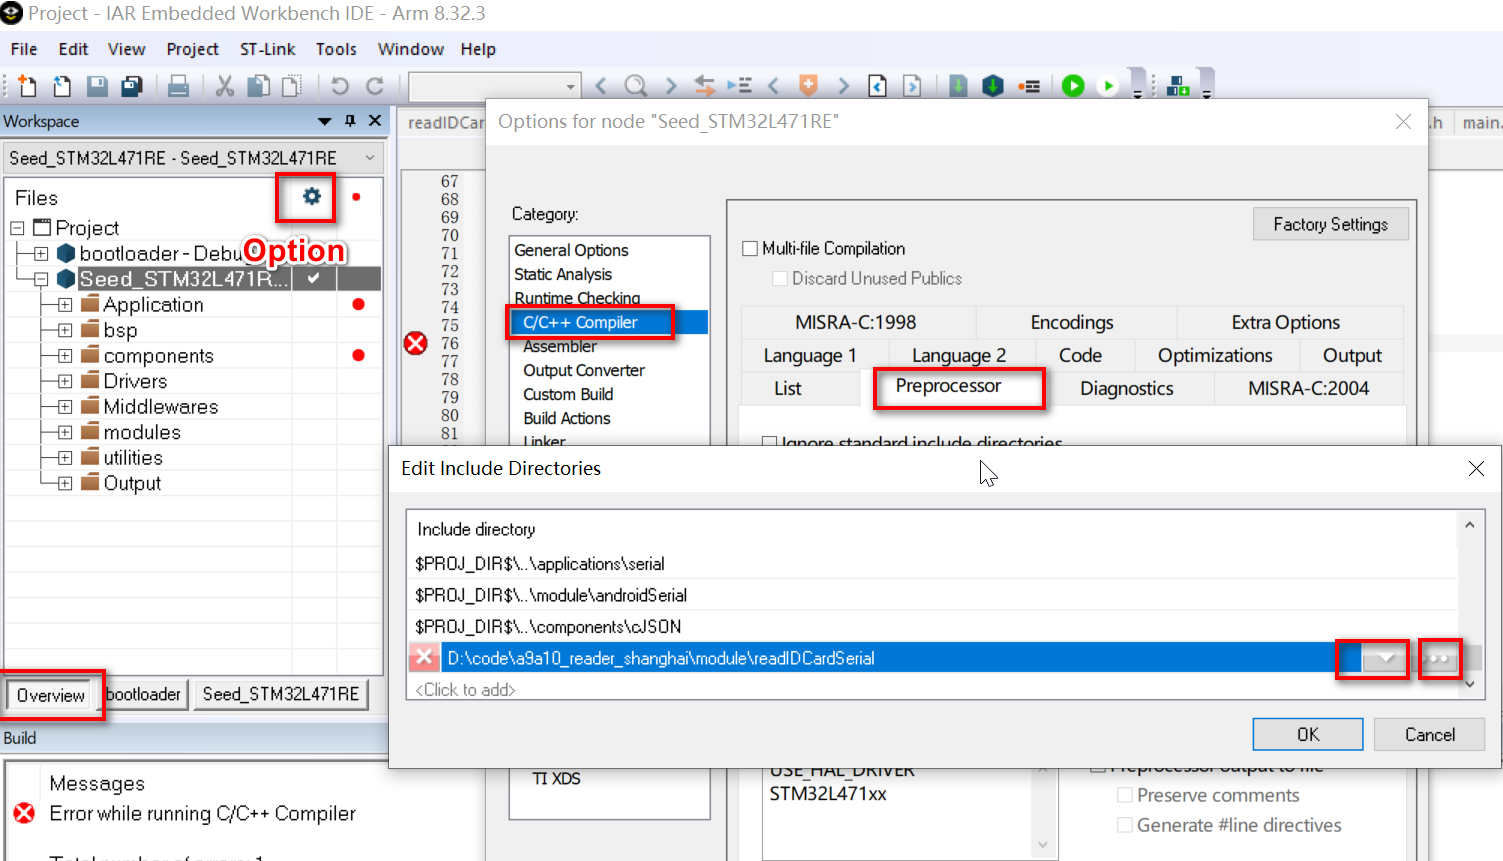Click the Redo arrow icon
The width and height of the screenshot is (1503, 861).
pos(375,86)
